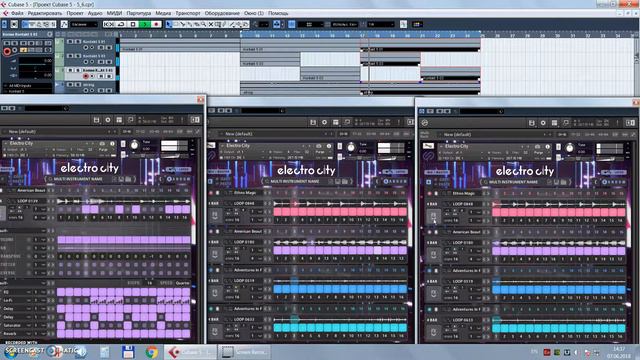Toggle step 1 pink cell of LOOP 0848, middle window
The image size is (640, 360).
[278, 211]
